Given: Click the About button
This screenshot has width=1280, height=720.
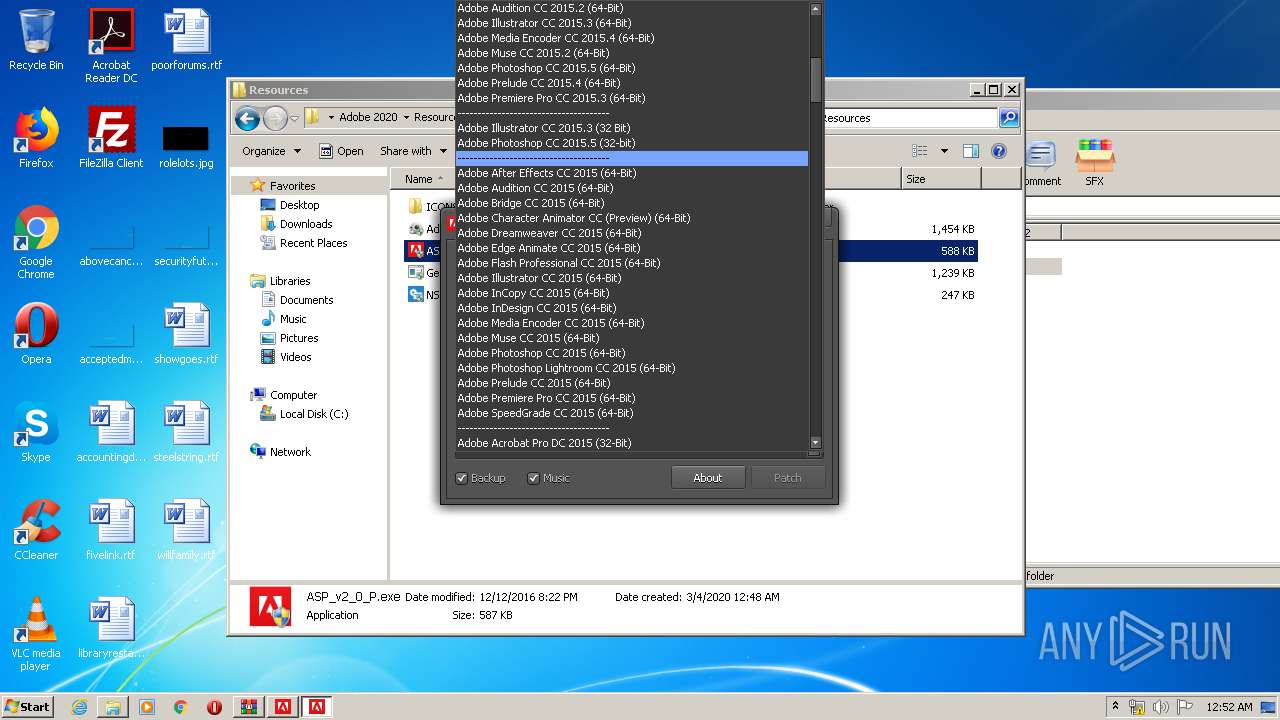Looking at the screenshot, I should (x=708, y=478).
